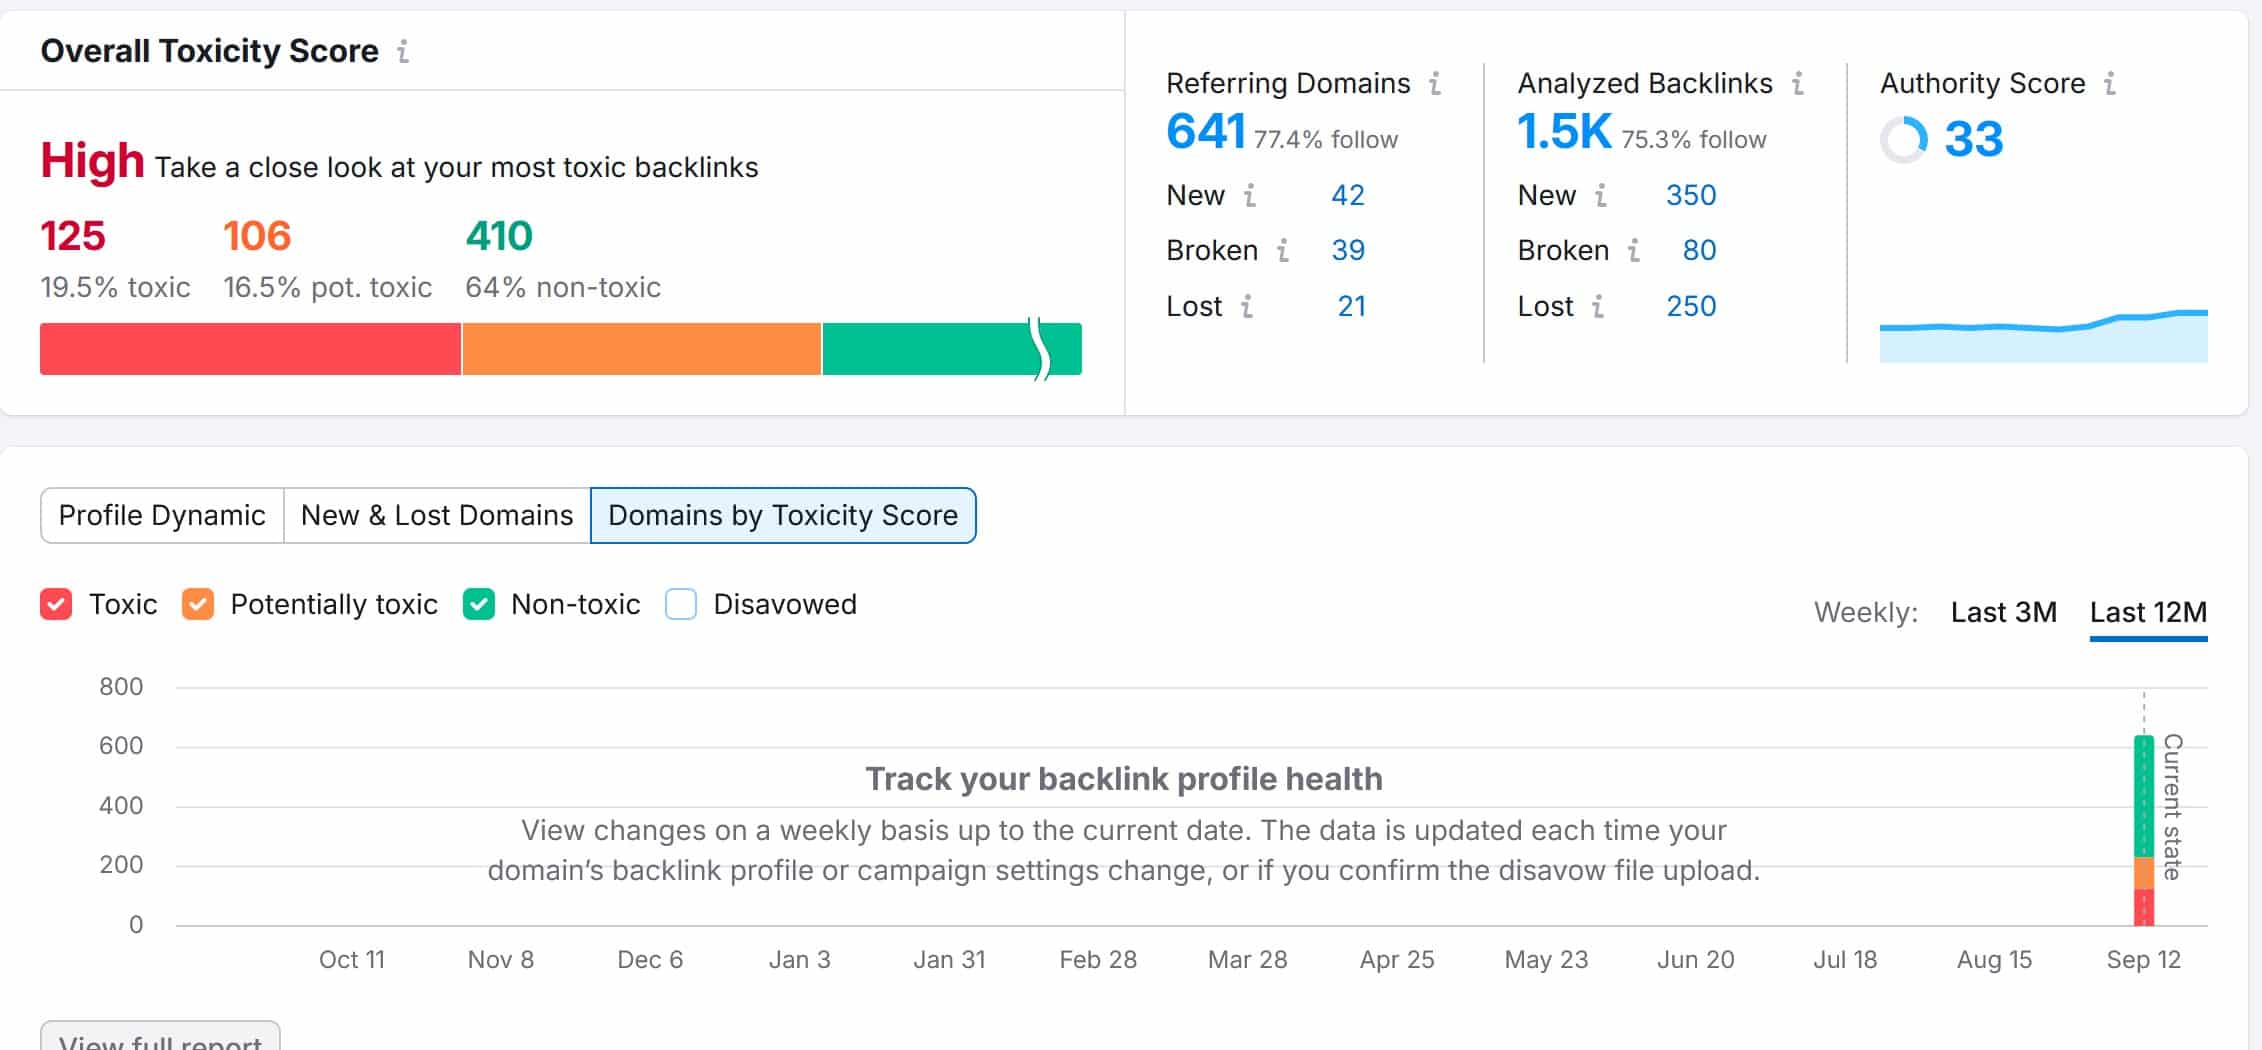The height and width of the screenshot is (1050, 2262).
Task: Click info icon beside Overall Toxicity Score
Action: point(403,51)
